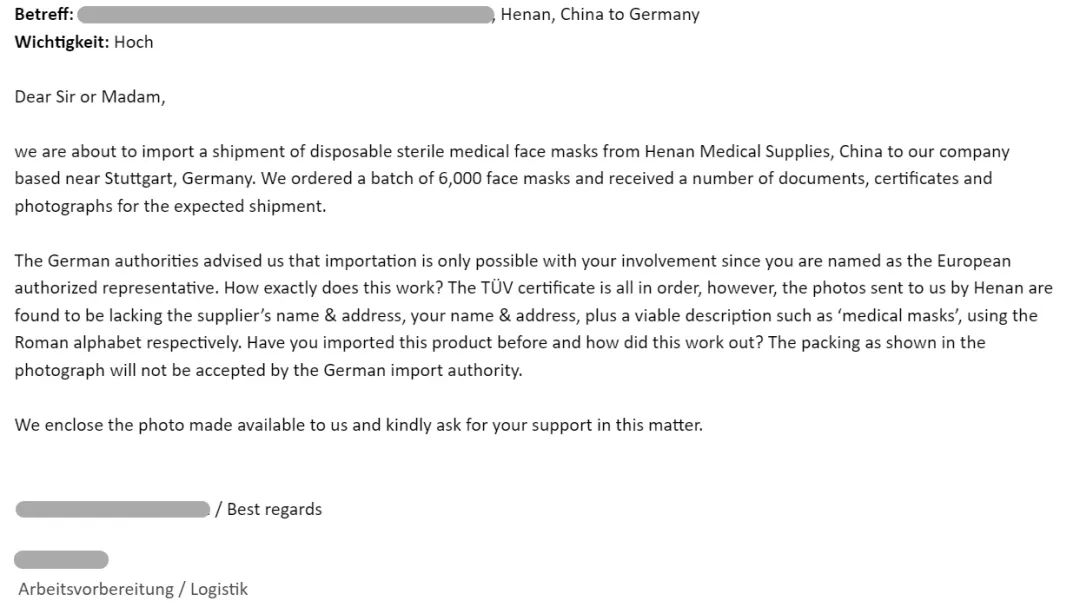Image resolution: width=1080 pixels, height=614 pixels.
Task: Click the redacted subject bar after Betreff
Action: pyautogui.click(x=286, y=14)
